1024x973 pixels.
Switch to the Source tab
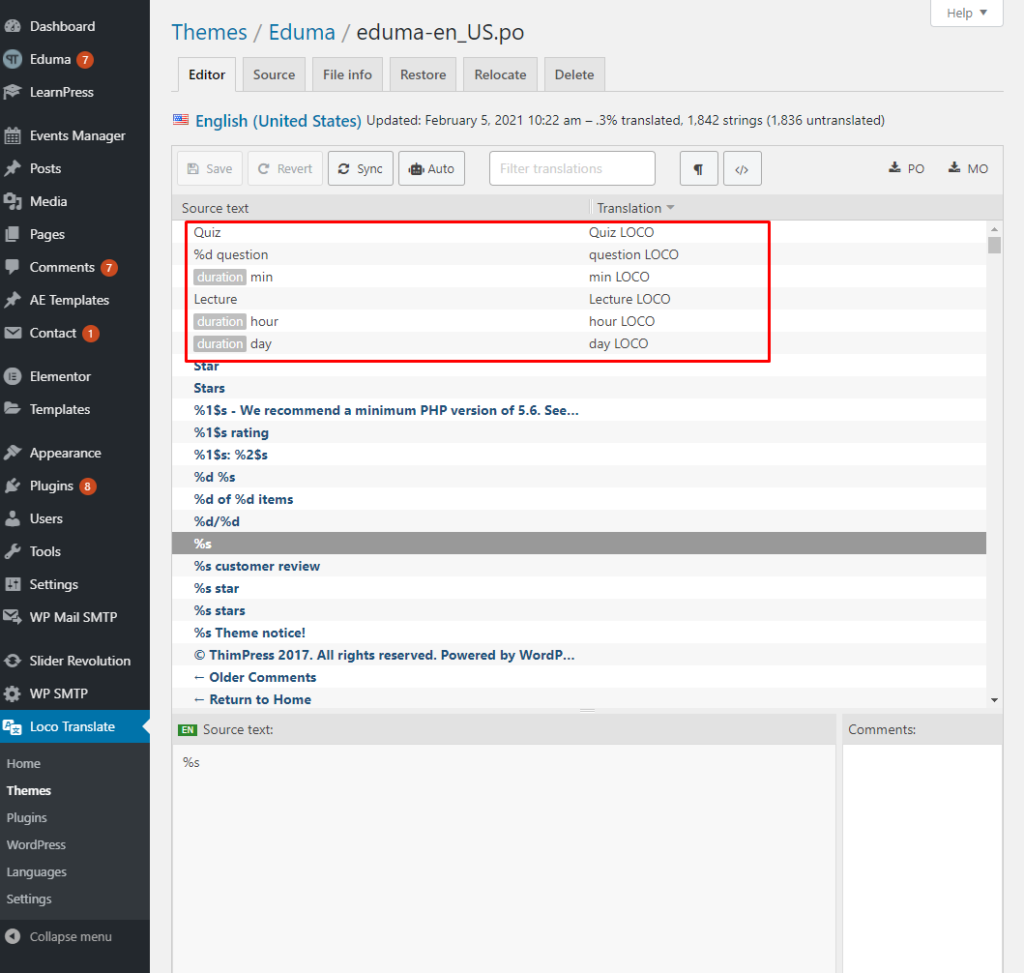[x=273, y=73]
